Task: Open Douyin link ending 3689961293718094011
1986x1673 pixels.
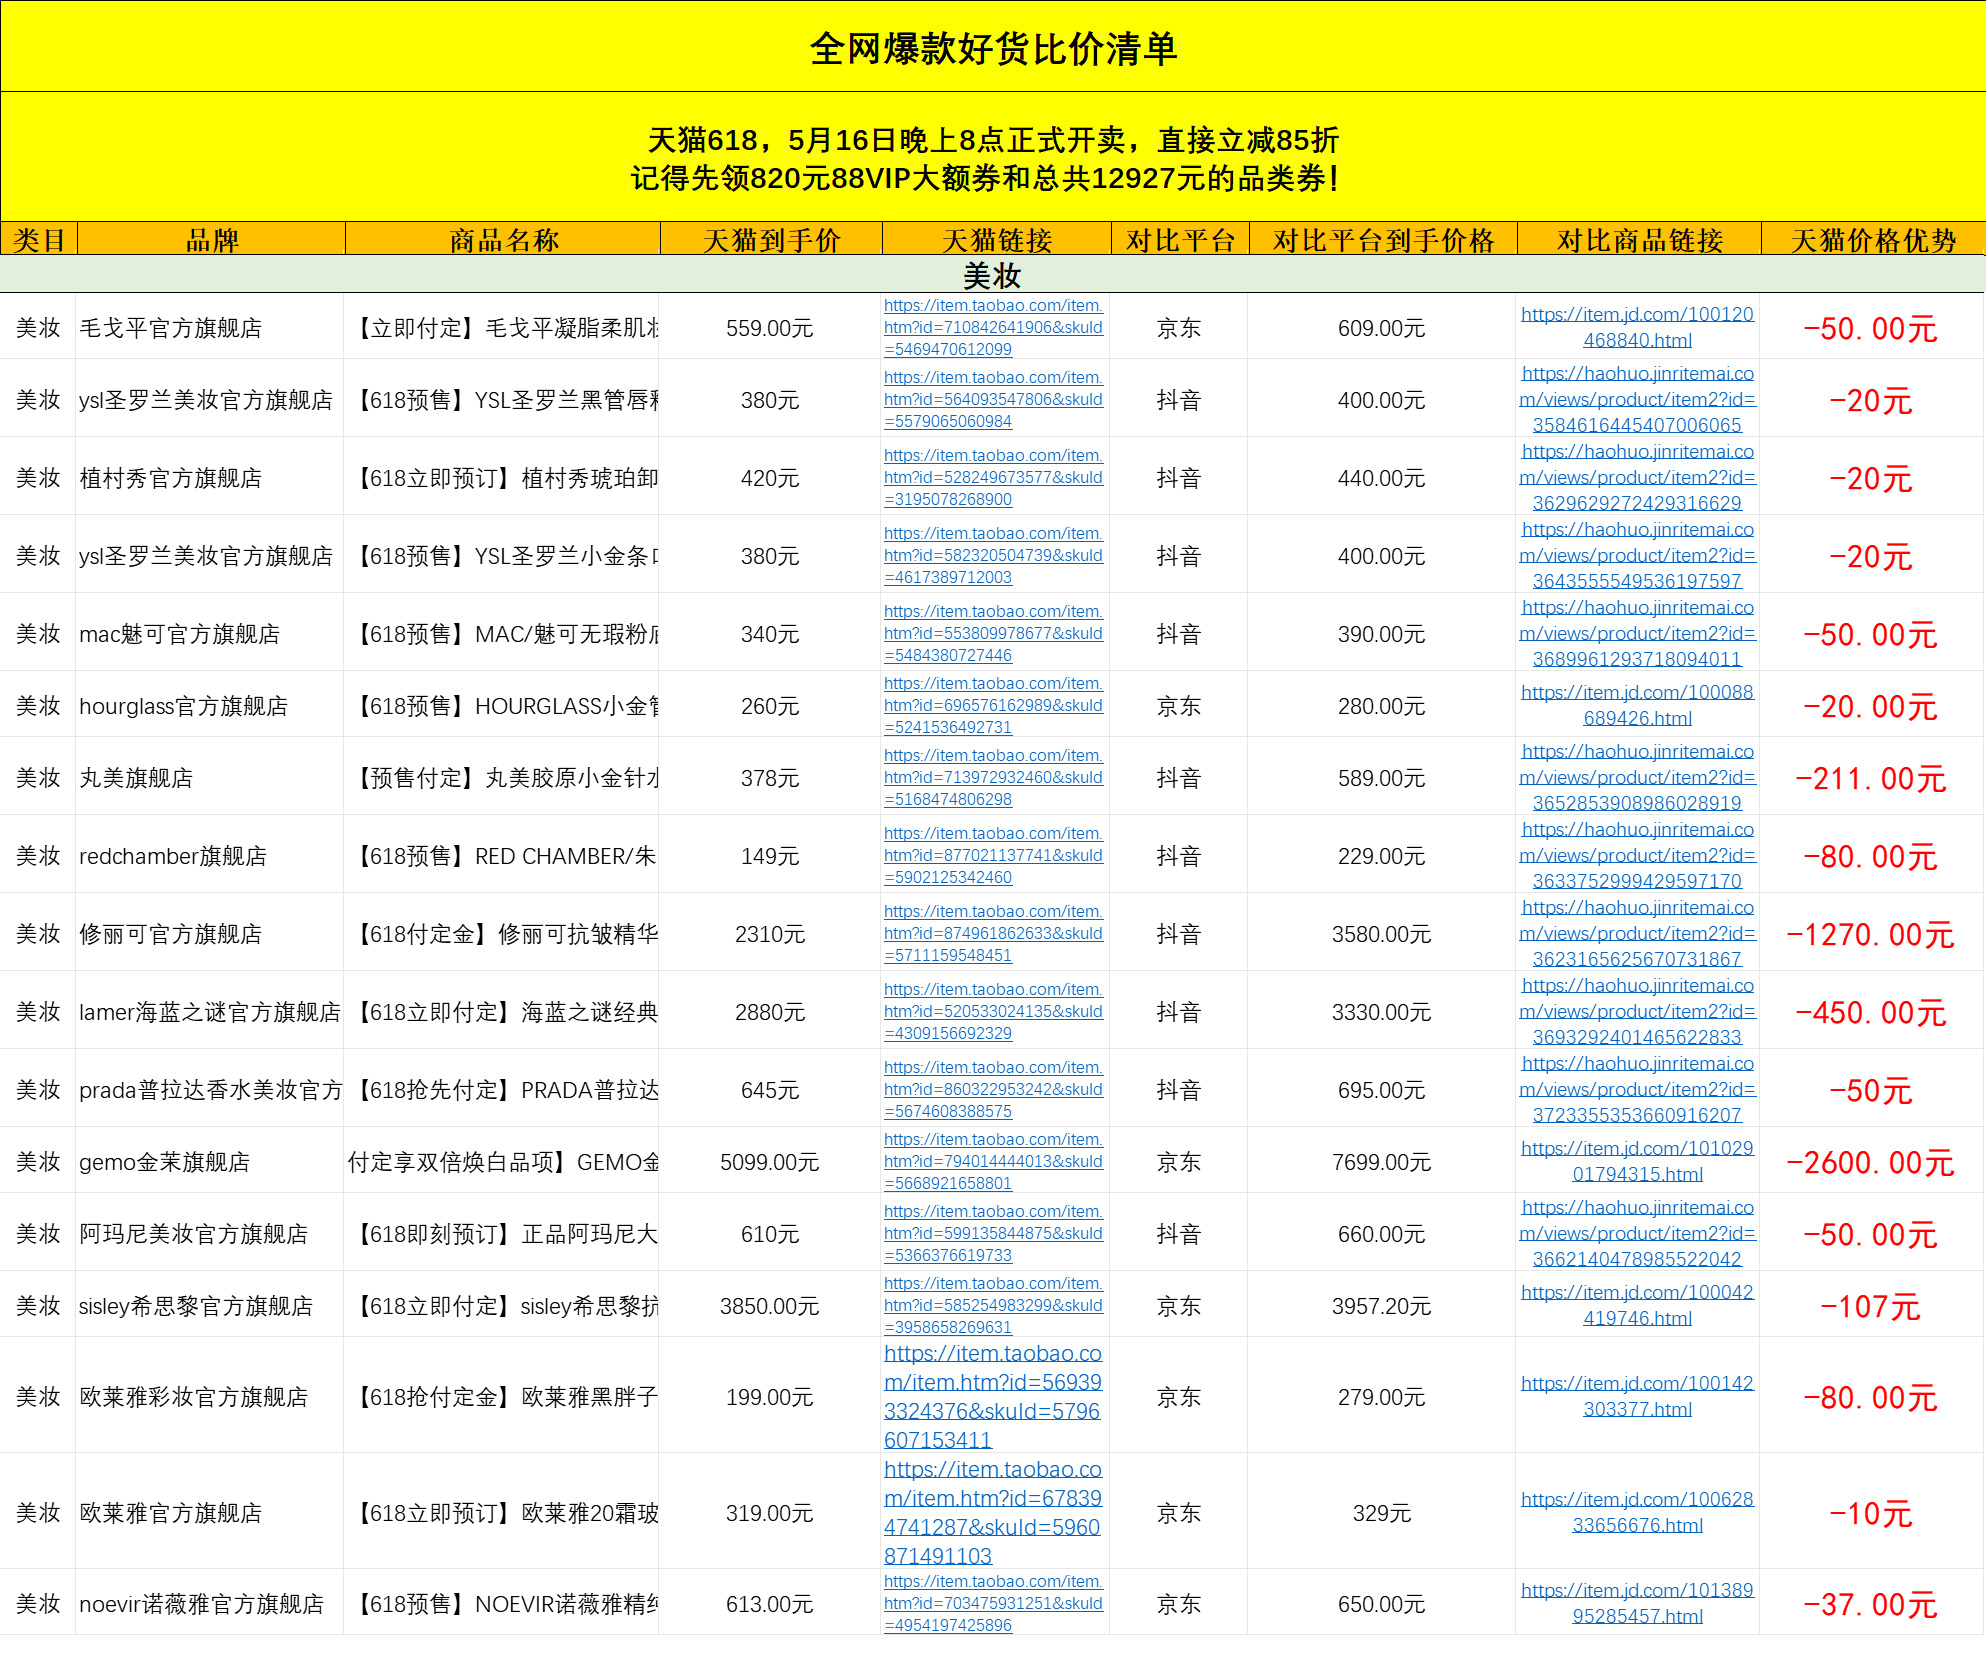Action: tap(1637, 633)
